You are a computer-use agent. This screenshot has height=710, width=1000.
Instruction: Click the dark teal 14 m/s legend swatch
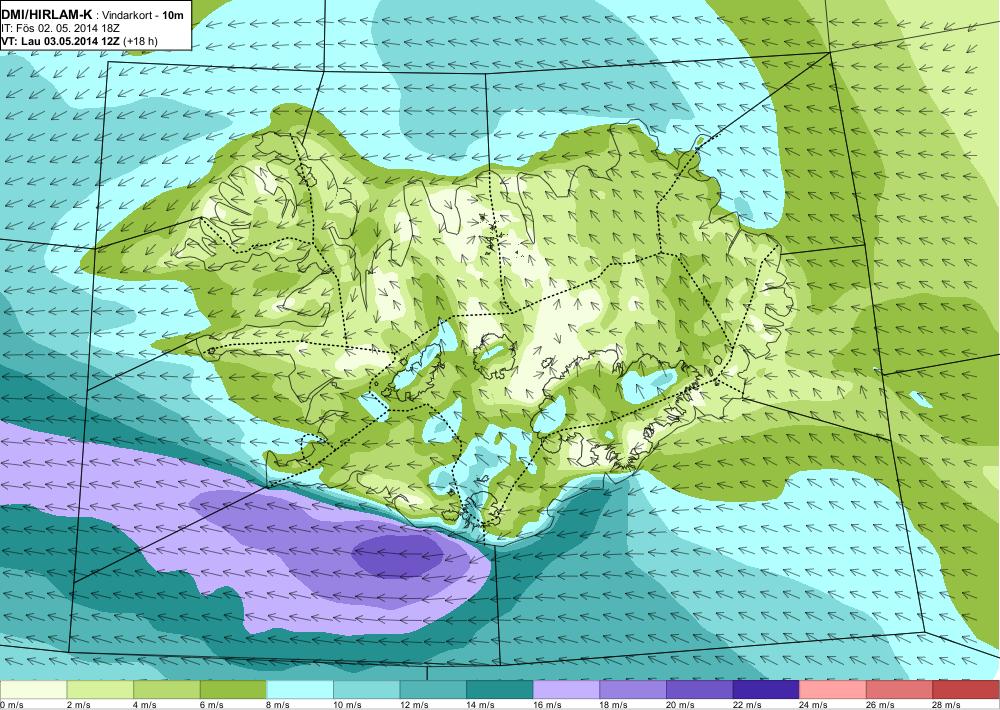(499, 690)
